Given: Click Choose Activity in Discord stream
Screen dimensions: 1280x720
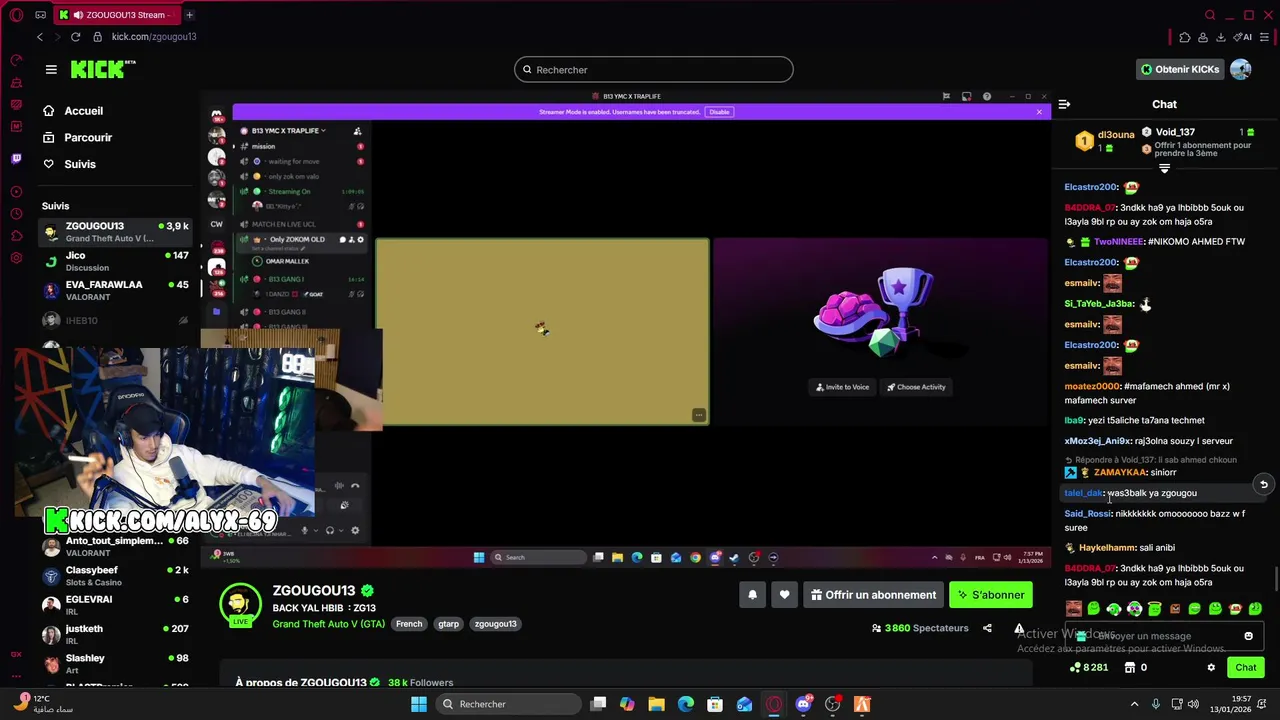Looking at the screenshot, I should (915, 387).
